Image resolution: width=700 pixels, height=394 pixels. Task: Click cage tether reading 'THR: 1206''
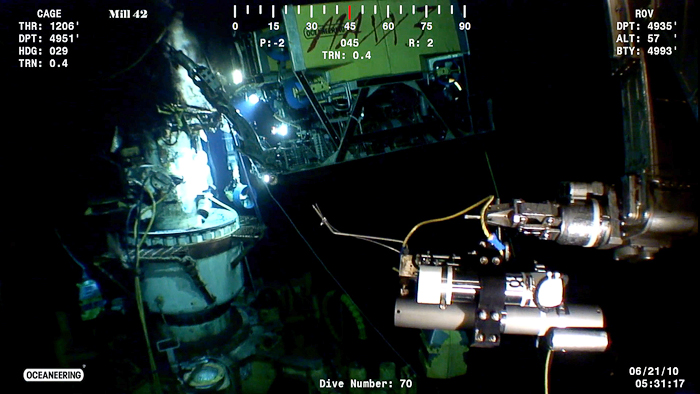click(49, 26)
